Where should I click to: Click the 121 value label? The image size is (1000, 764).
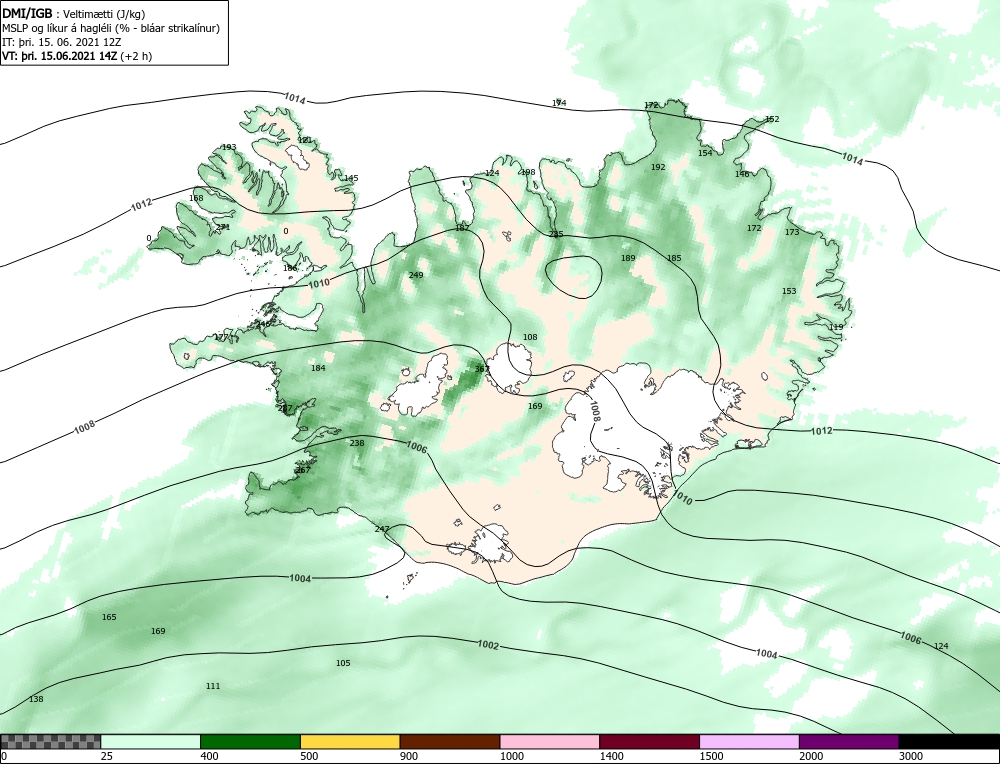(x=305, y=140)
